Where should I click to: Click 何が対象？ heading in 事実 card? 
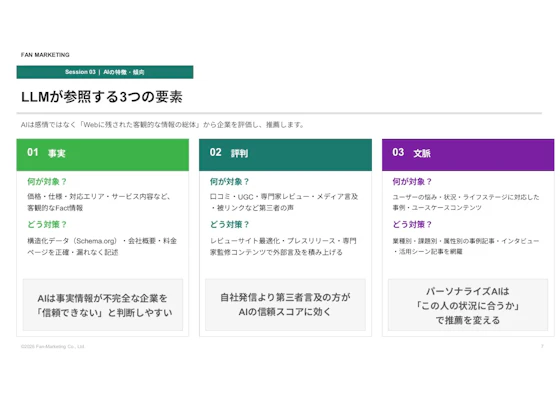coord(47,182)
